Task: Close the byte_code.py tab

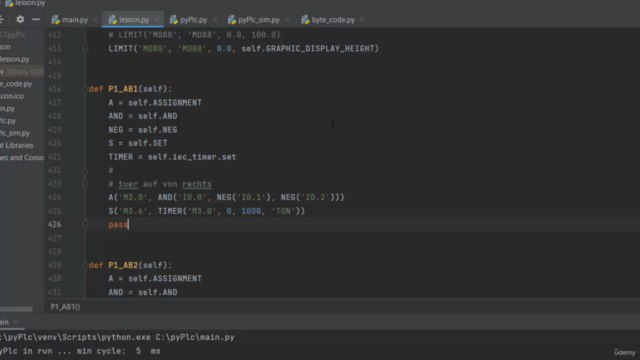Action: [x=362, y=20]
